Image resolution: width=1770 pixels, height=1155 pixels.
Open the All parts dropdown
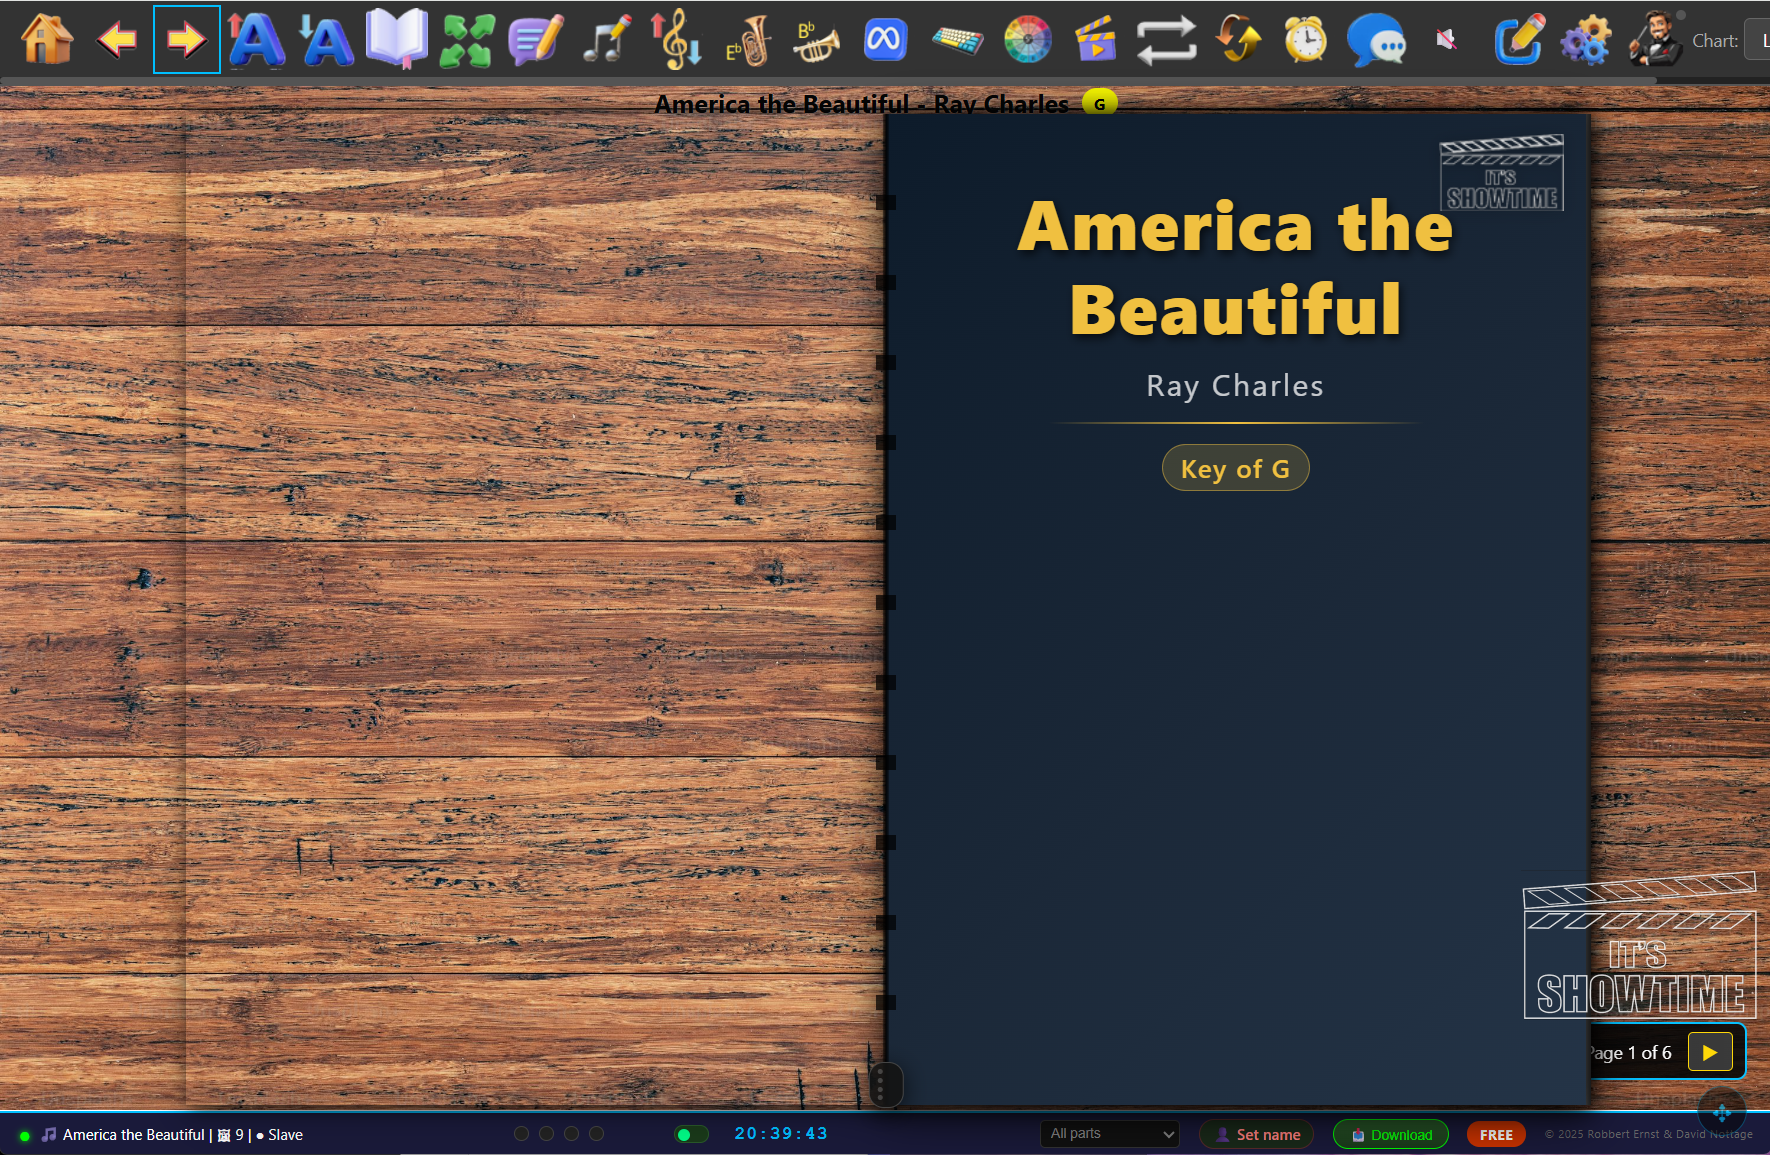coord(1110,1134)
